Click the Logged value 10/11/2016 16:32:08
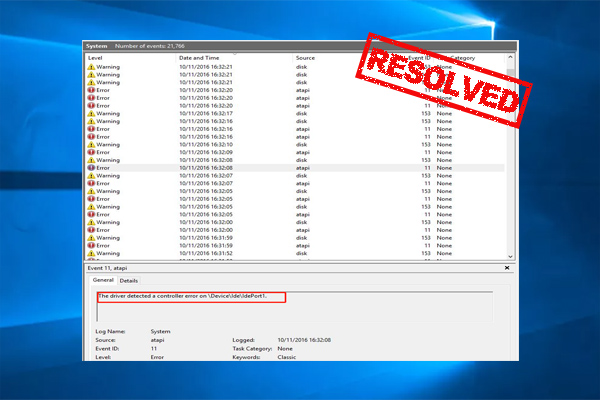Image resolution: width=600 pixels, height=400 pixels. [x=304, y=340]
